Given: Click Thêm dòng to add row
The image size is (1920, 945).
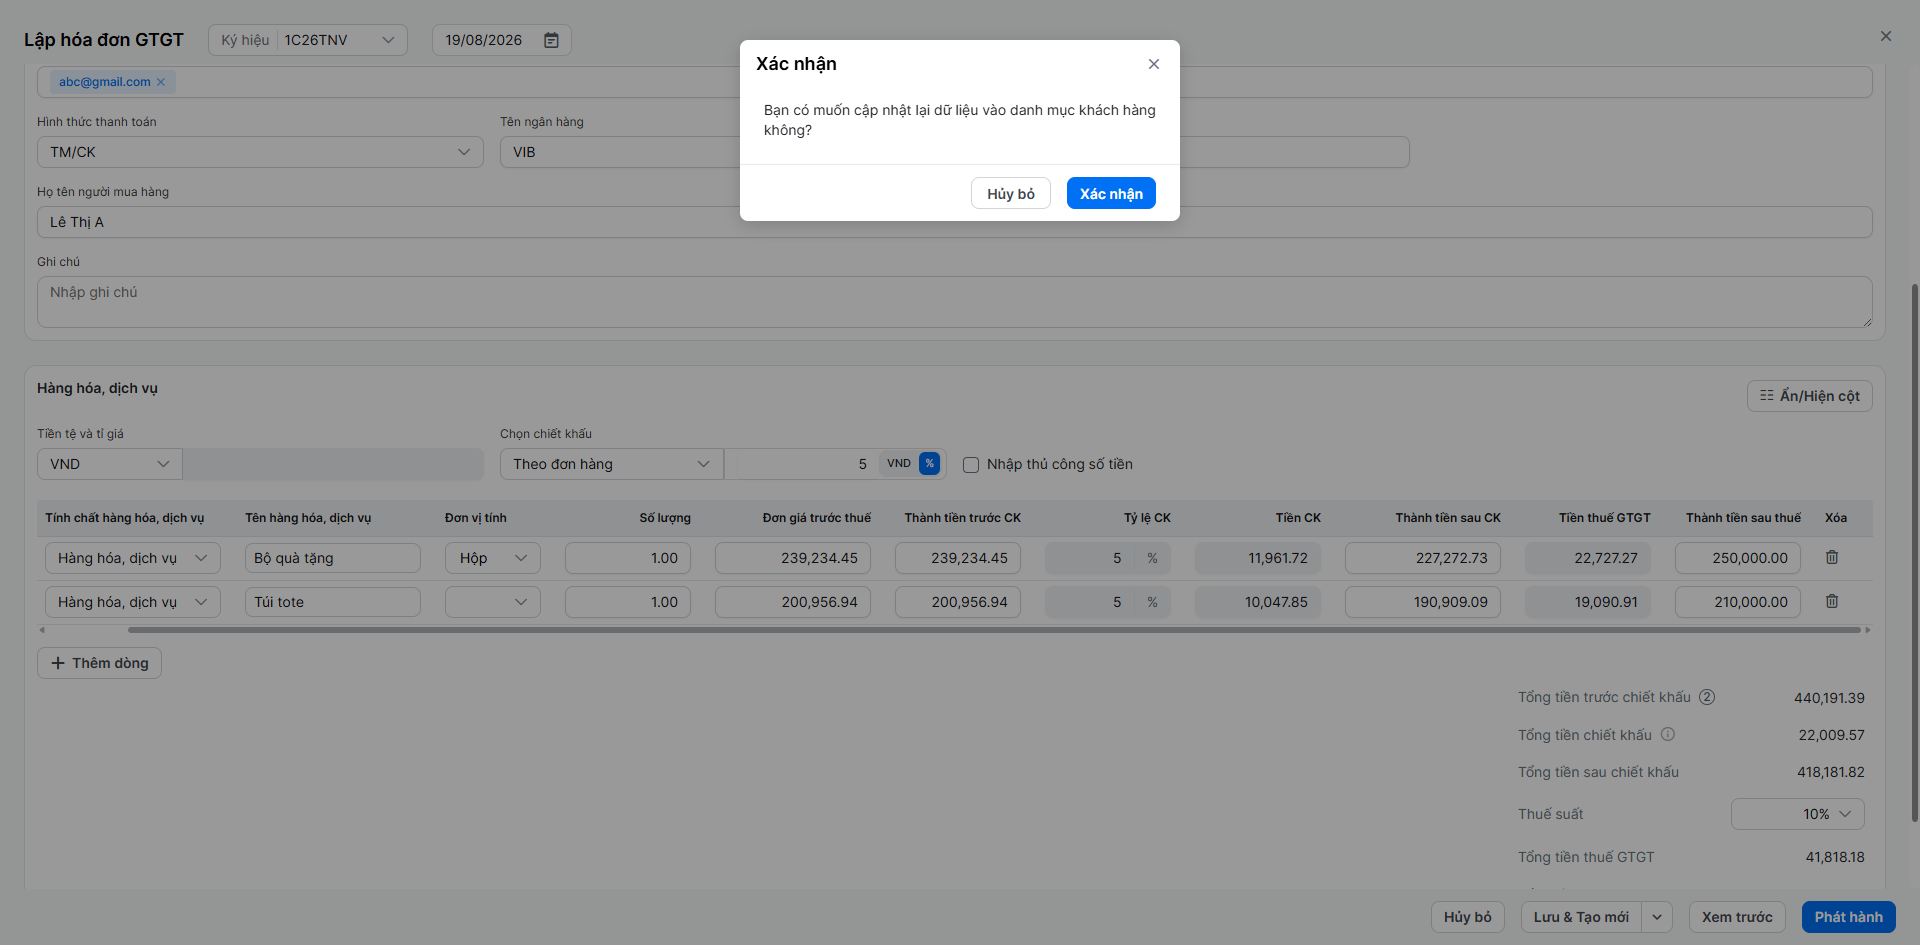Looking at the screenshot, I should point(99,663).
